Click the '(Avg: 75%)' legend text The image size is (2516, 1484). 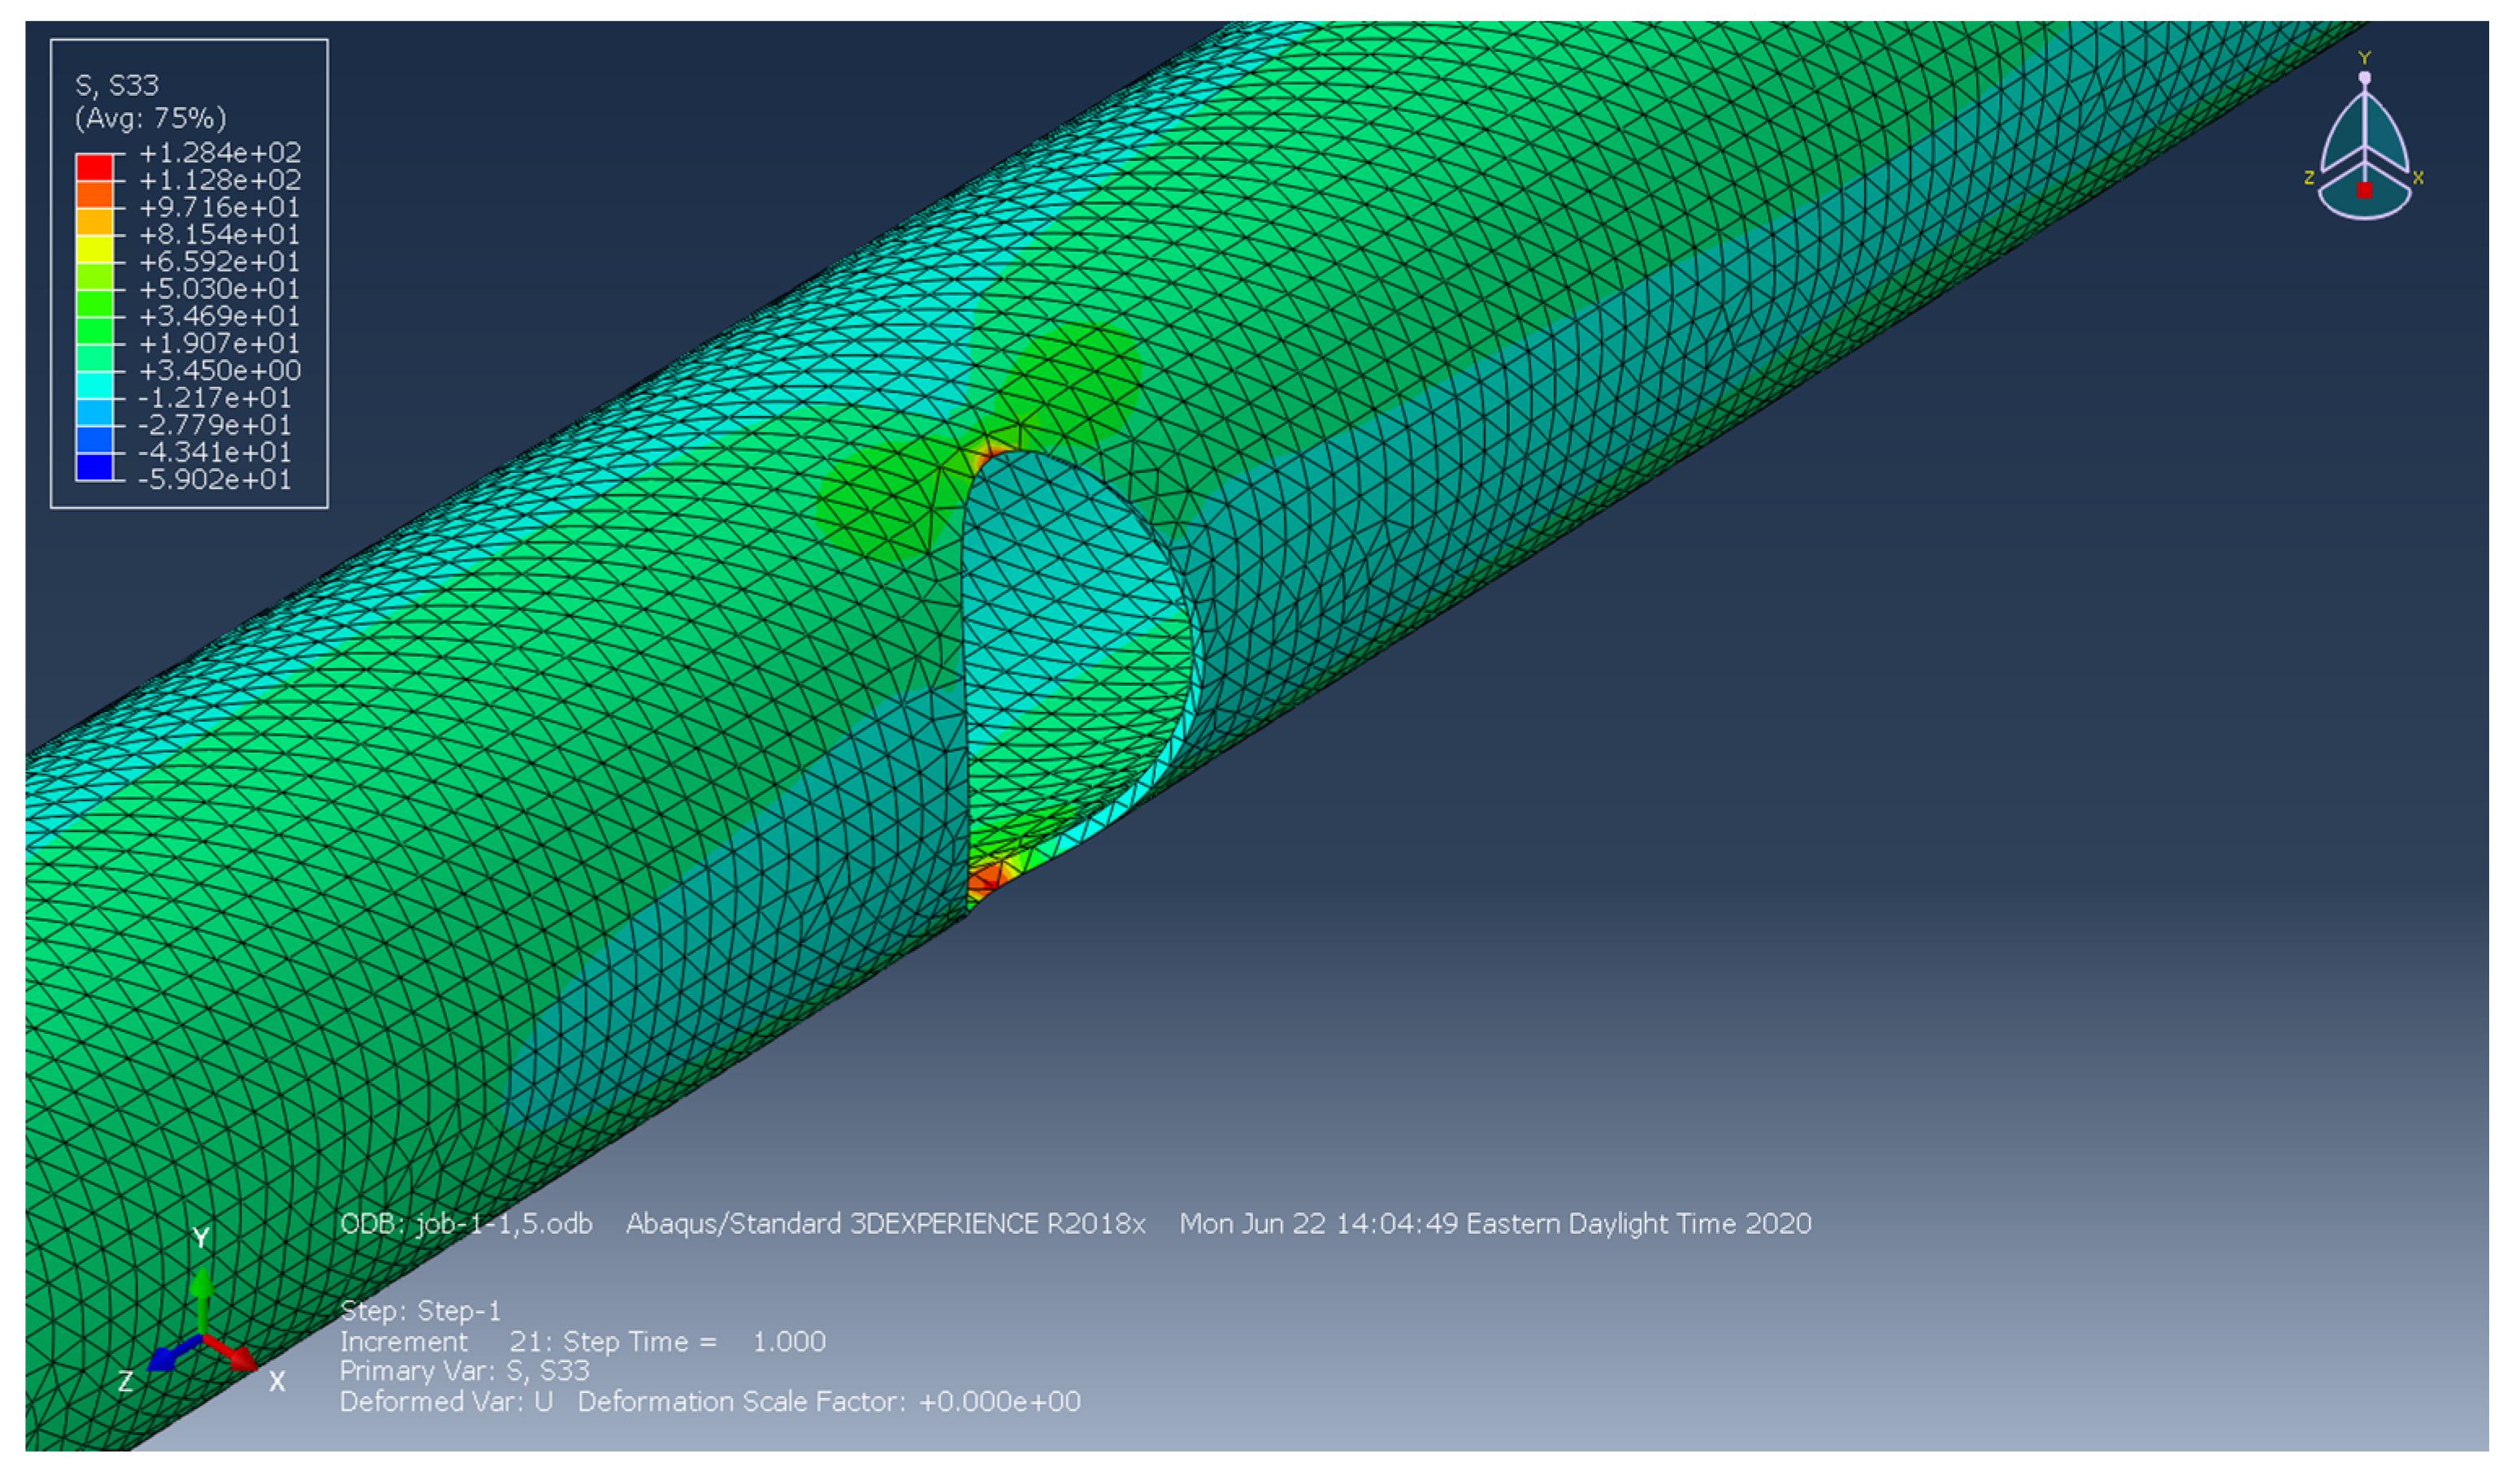151,119
